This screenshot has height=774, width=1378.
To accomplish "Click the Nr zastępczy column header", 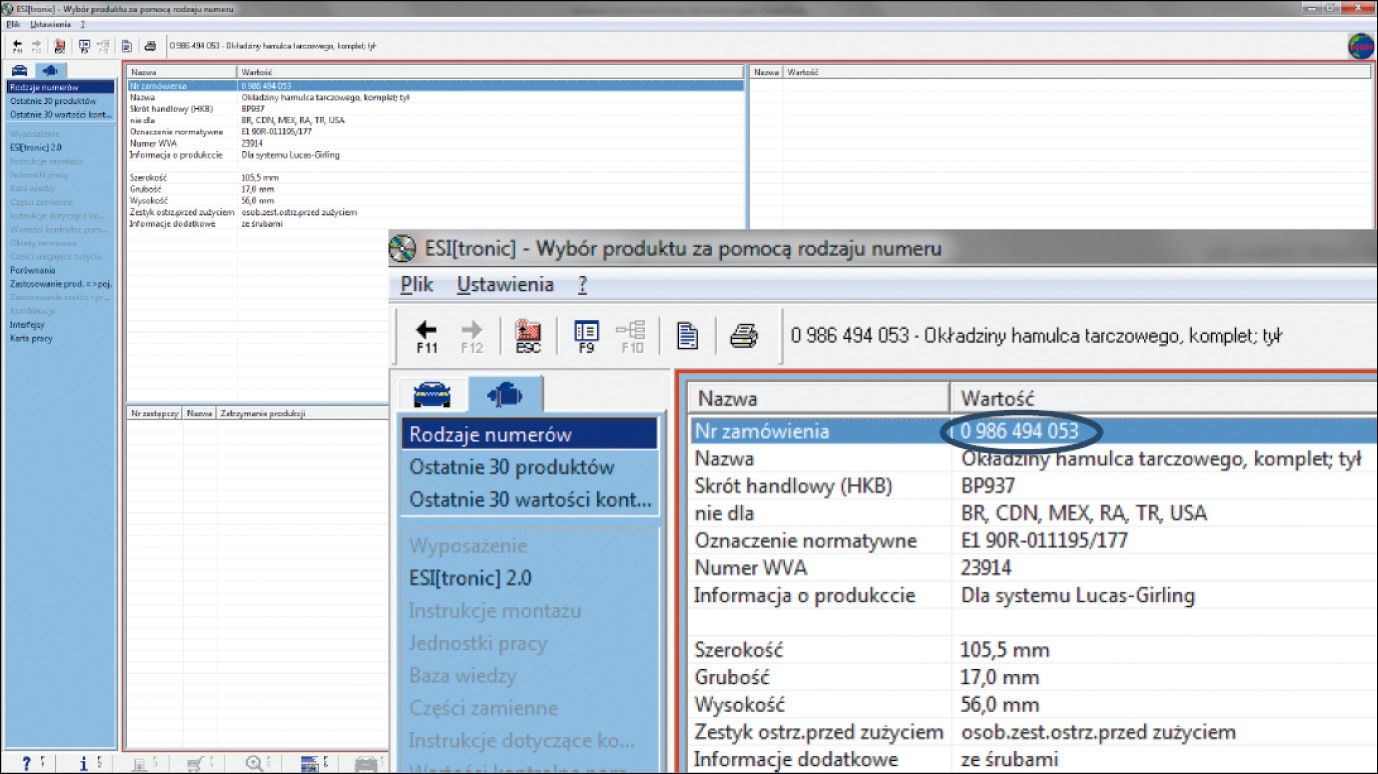I will click(x=154, y=413).
